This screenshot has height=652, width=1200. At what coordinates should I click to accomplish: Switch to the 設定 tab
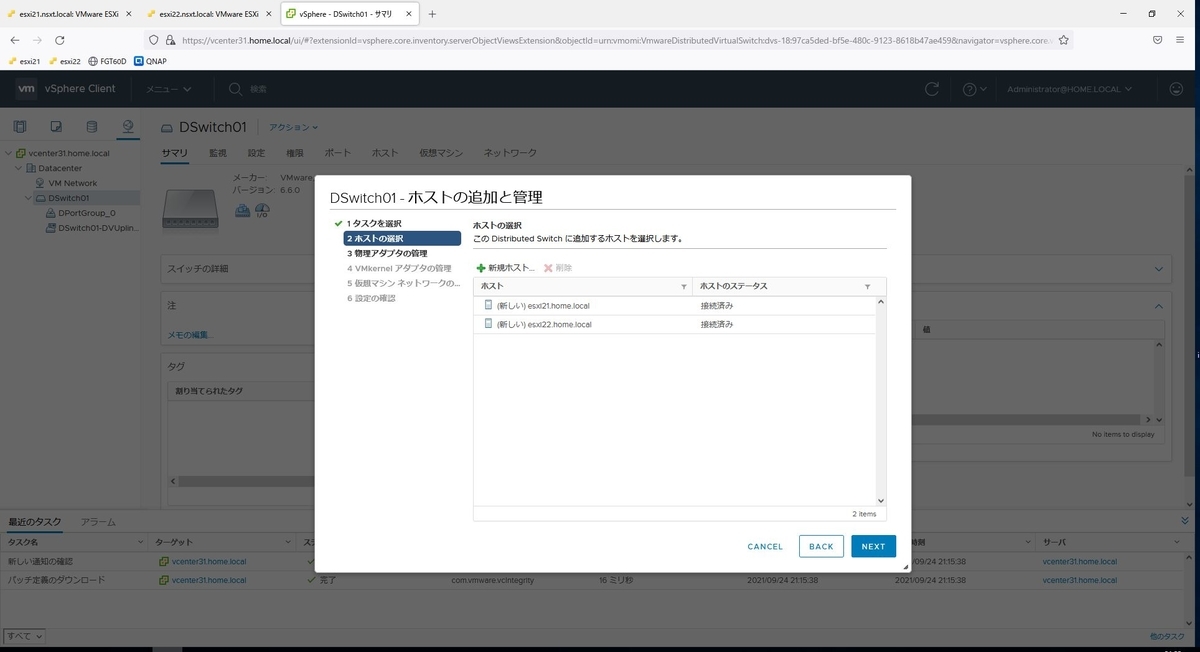point(256,153)
